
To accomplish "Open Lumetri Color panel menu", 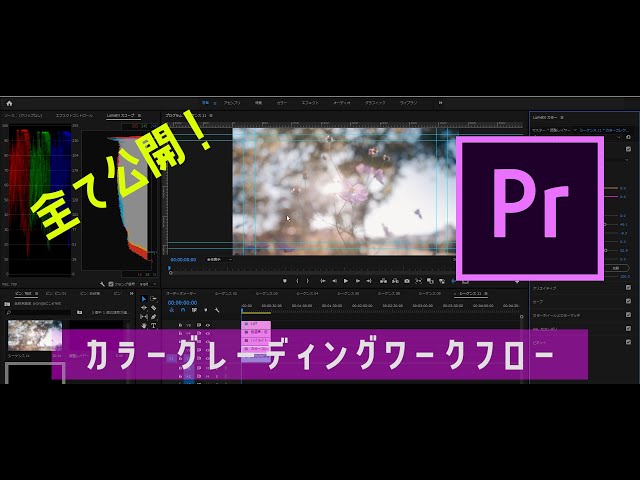I will coord(562,118).
